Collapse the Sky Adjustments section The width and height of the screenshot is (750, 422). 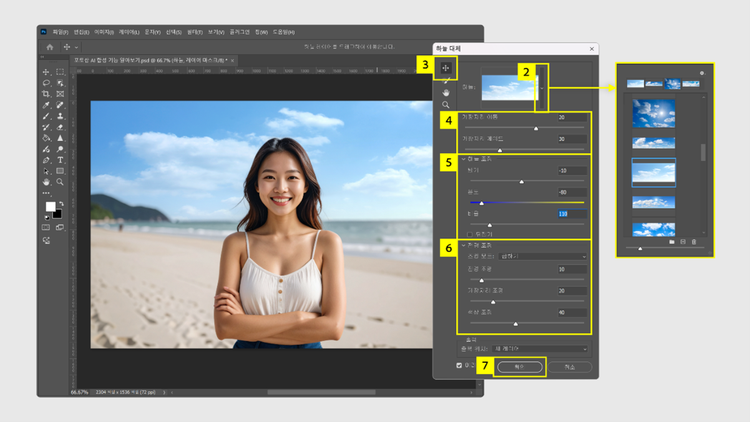(464, 158)
